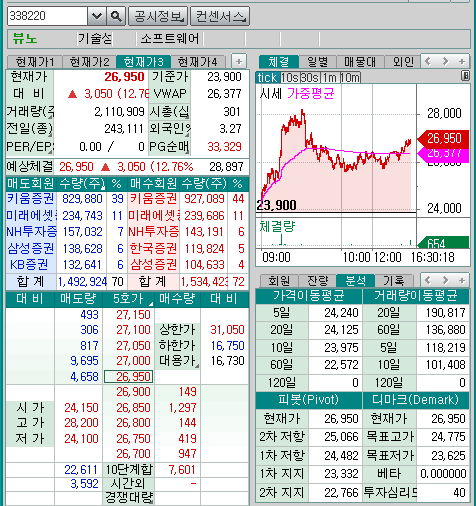Click next arrow next to 외인 tab
Screen dimensions: 476x506
tap(445, 61)
